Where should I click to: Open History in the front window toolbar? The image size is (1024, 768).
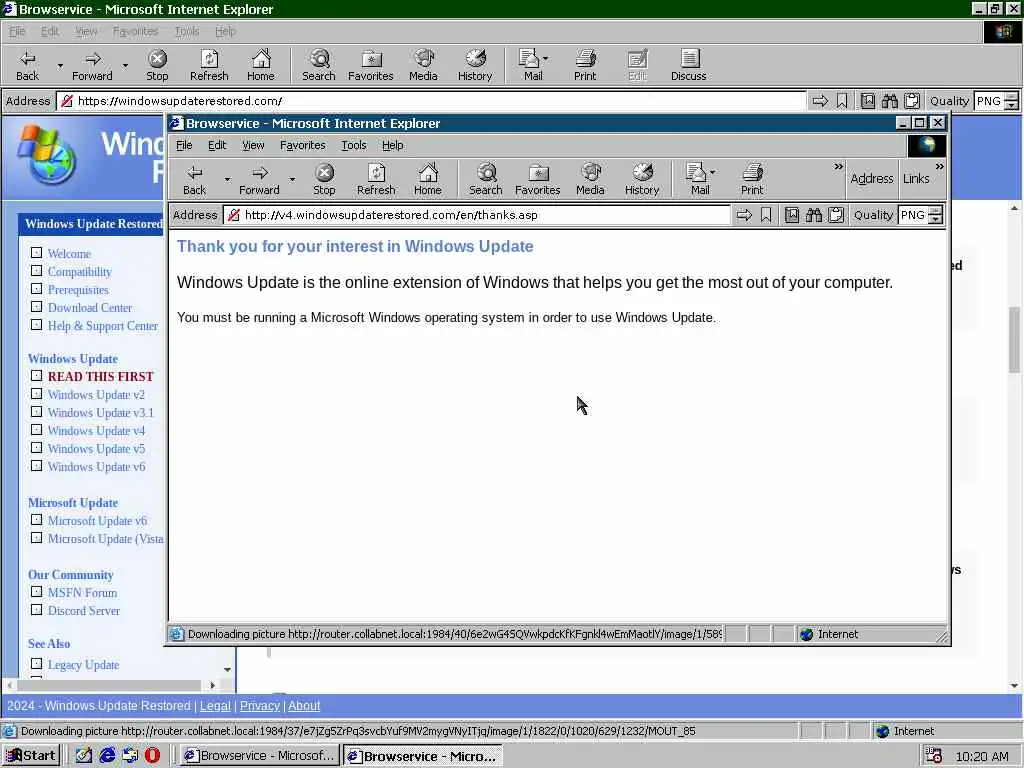pyautogui.click(x=642, y=180)
